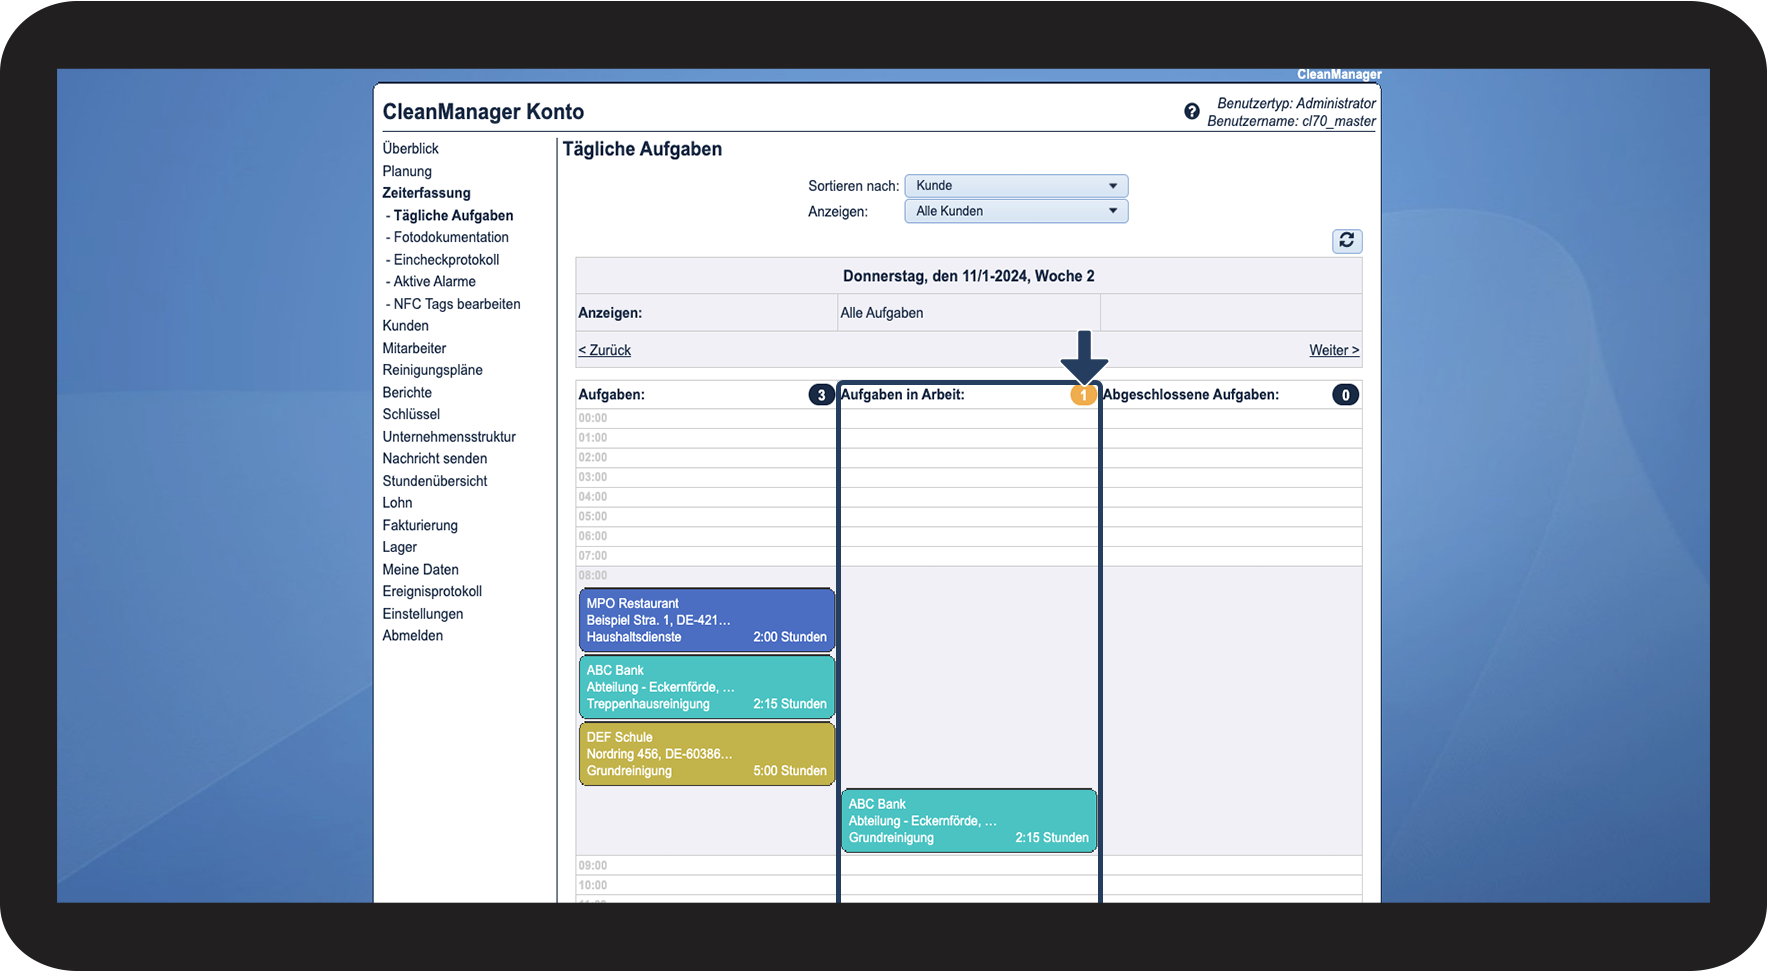Open Eincheckprotokoll submenu item
This screenshot has height=971, width=1767.
click(445, 259)
